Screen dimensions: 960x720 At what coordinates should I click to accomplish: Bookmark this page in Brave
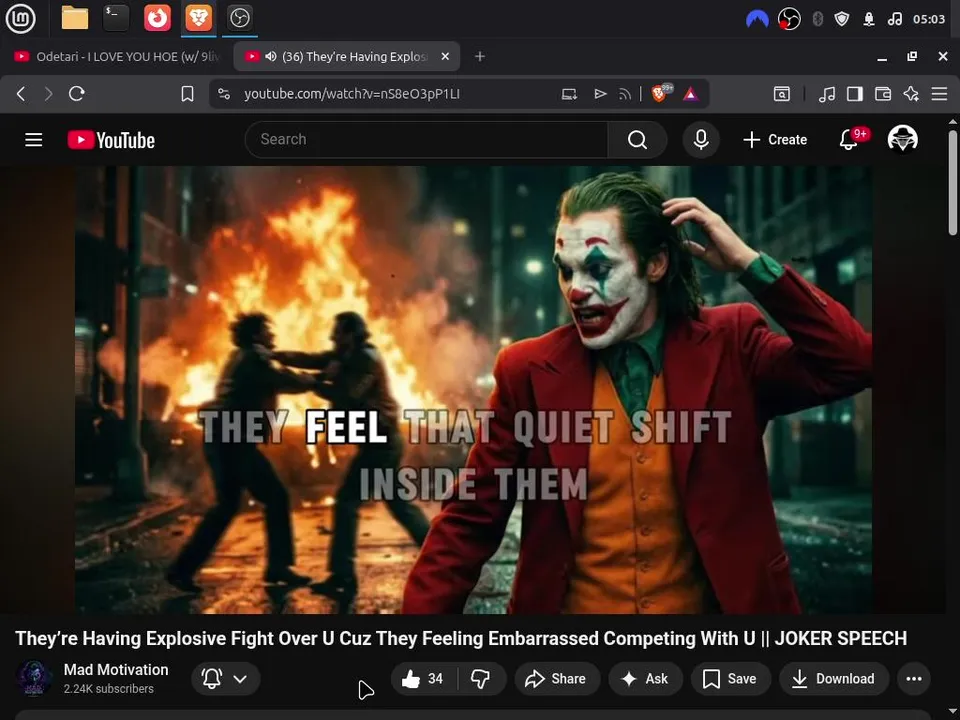click(x=187, y=94)
